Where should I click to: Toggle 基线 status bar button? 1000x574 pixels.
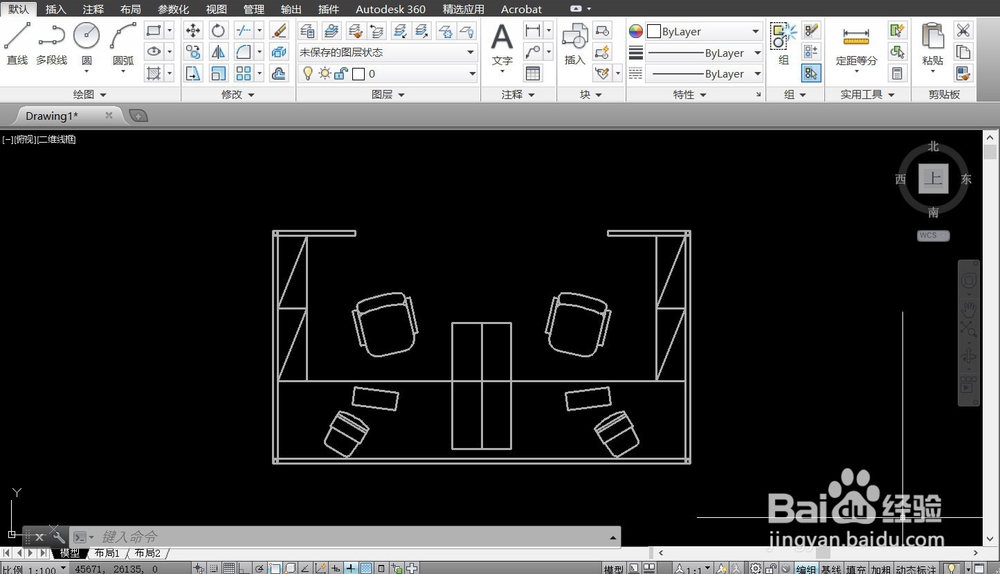point(831,569)
